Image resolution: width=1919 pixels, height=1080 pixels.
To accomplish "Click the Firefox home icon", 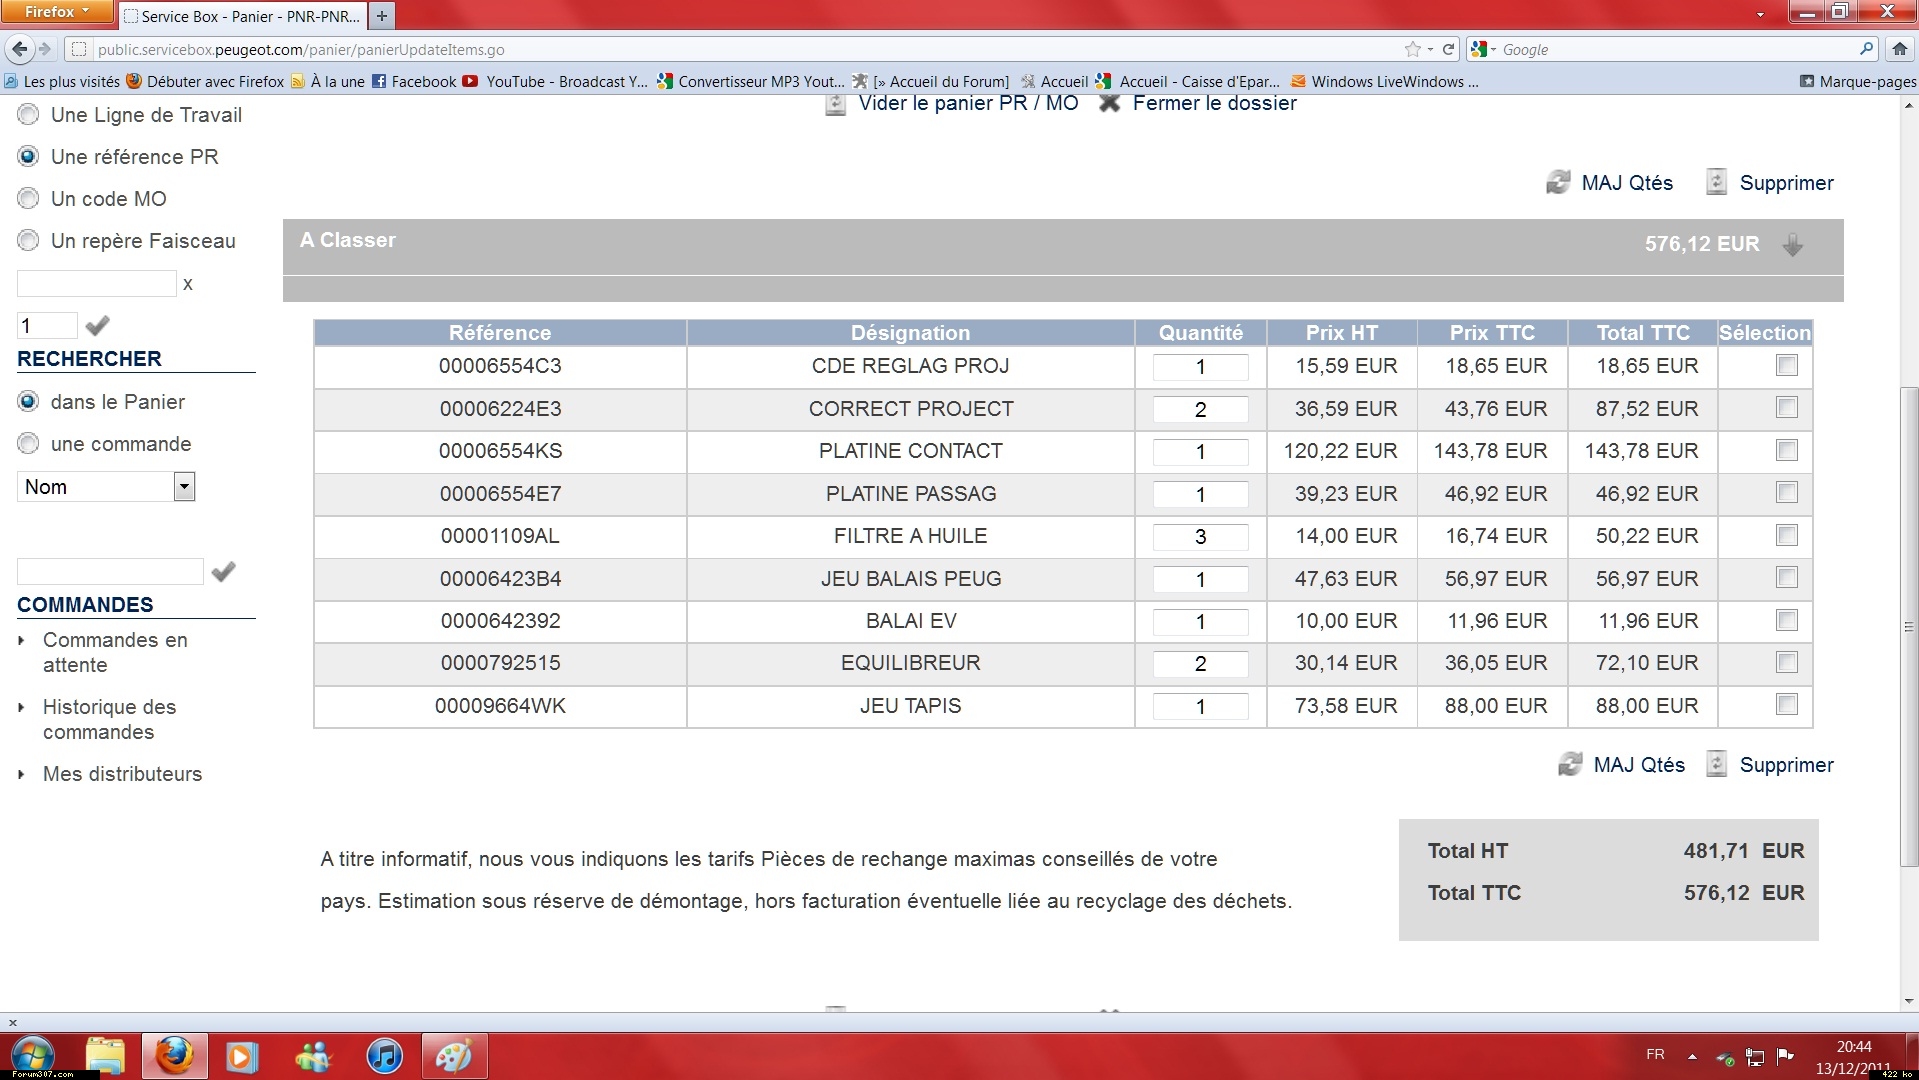I will tap(1900, 49).
